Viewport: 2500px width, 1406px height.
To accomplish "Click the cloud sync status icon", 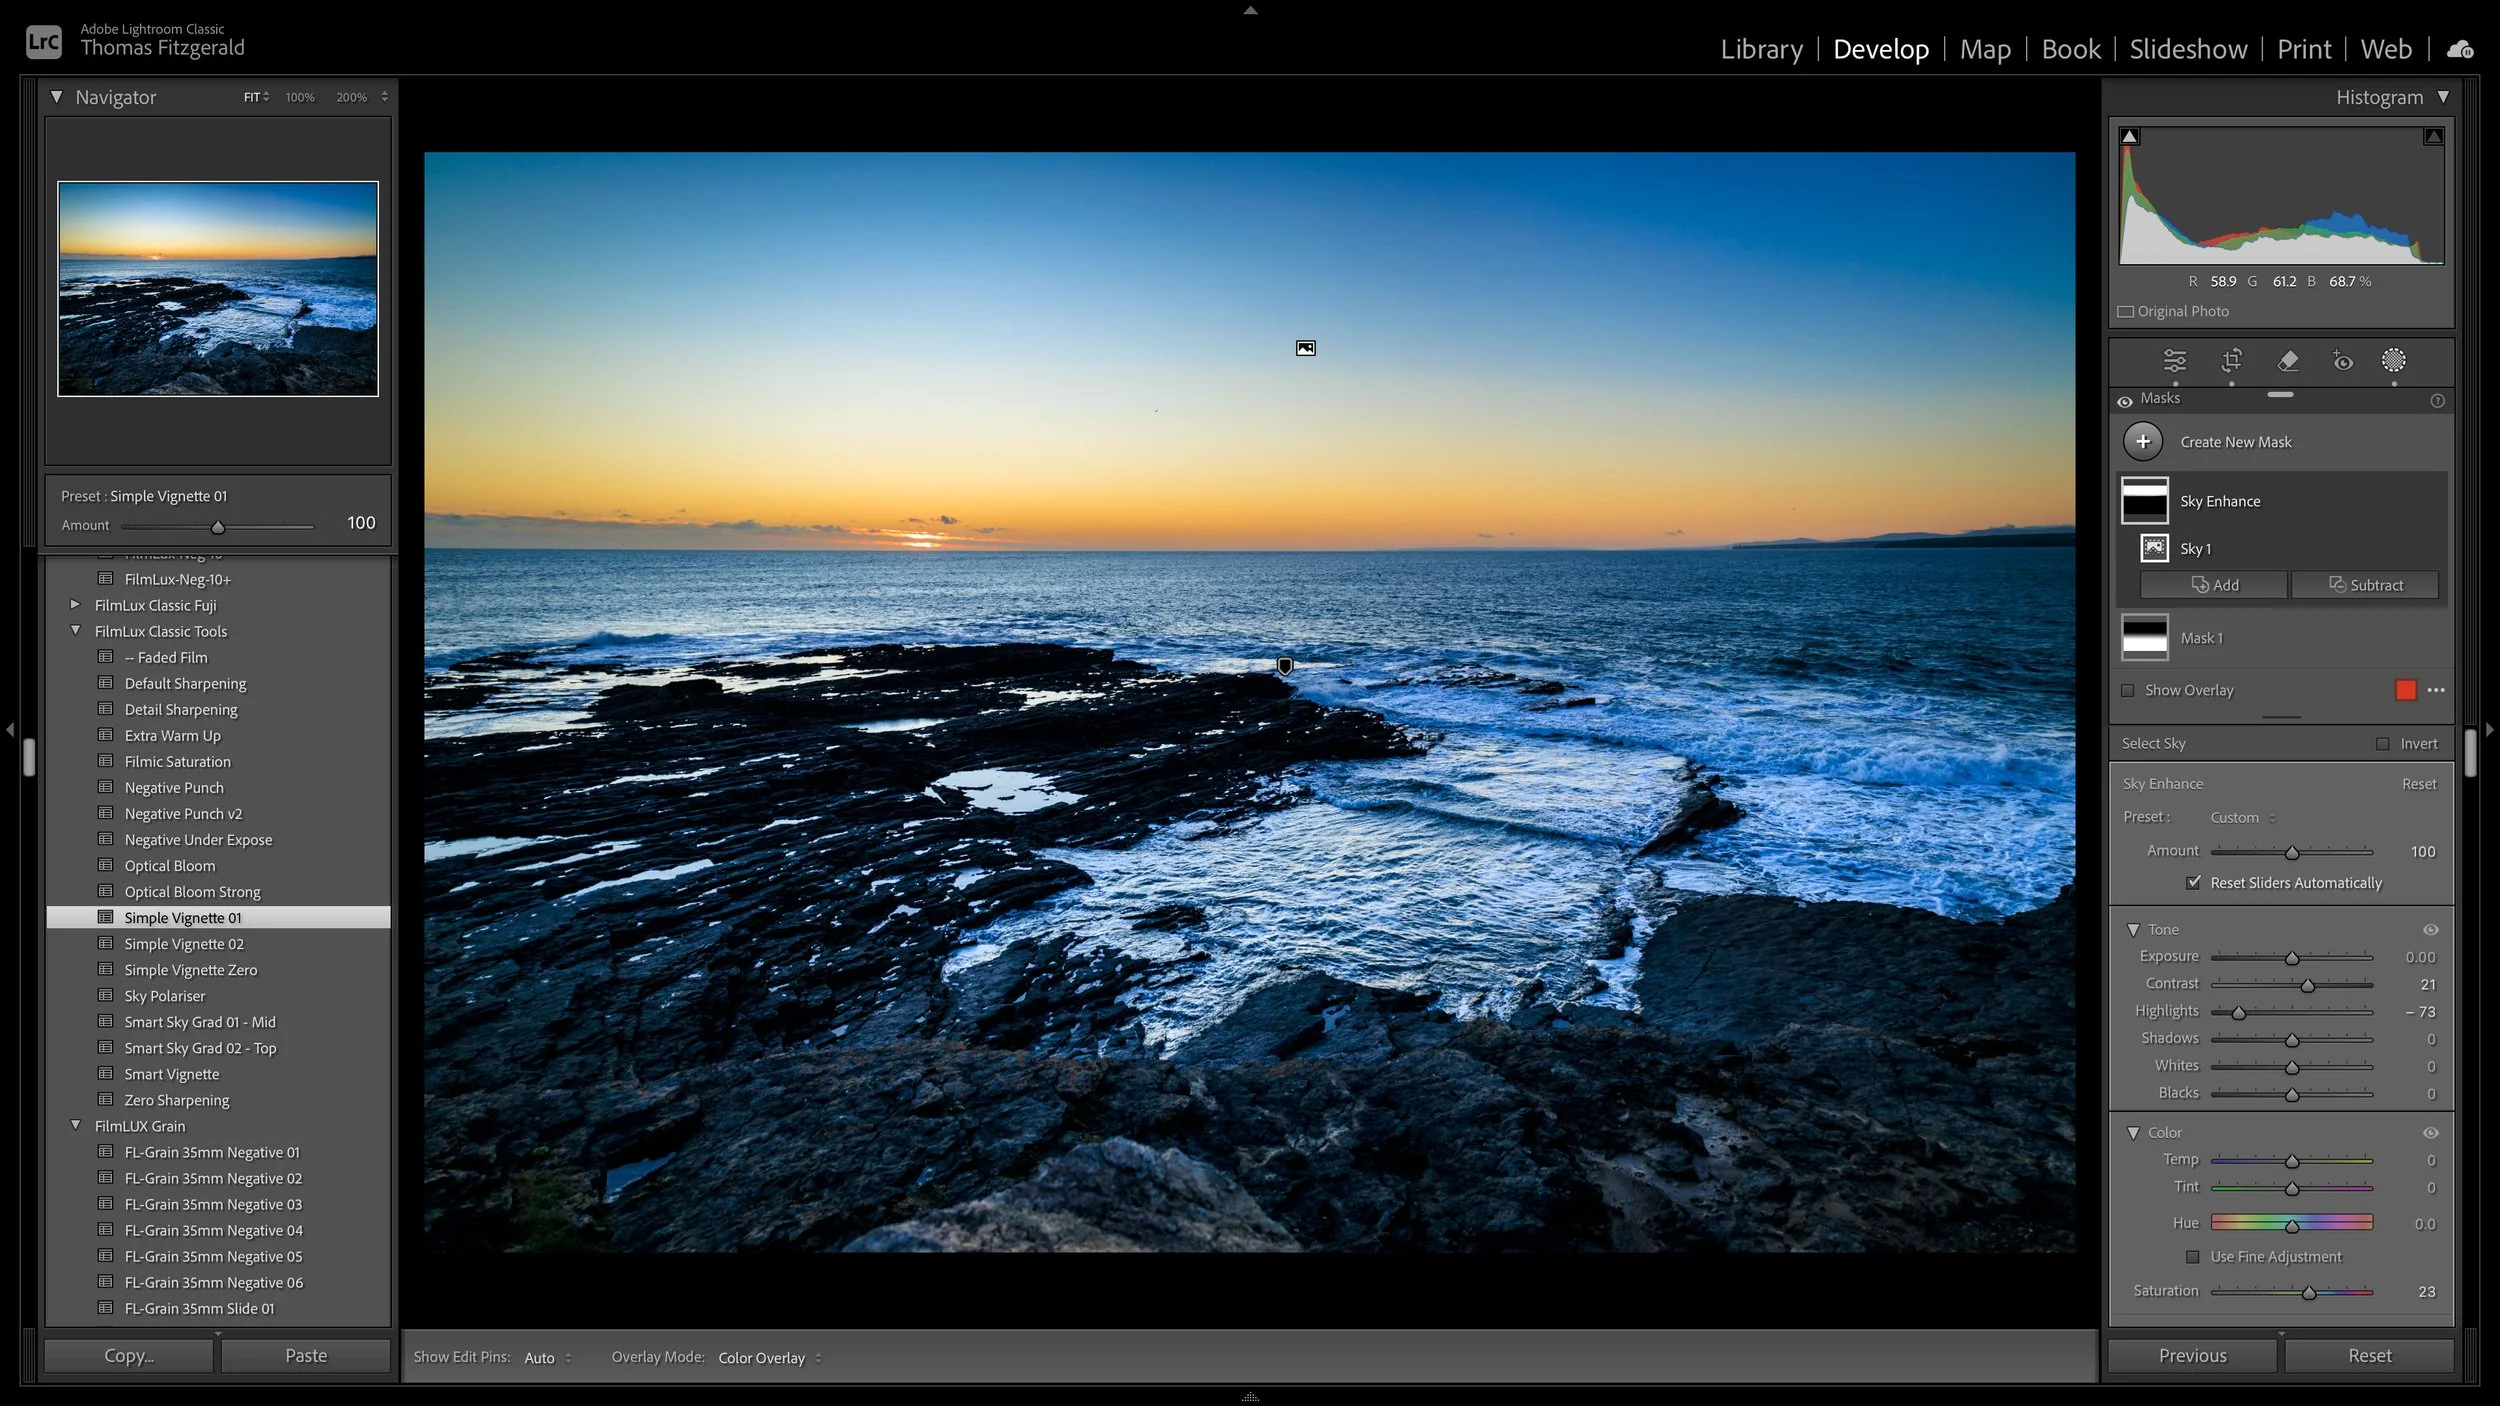I will coord(2459,49).
